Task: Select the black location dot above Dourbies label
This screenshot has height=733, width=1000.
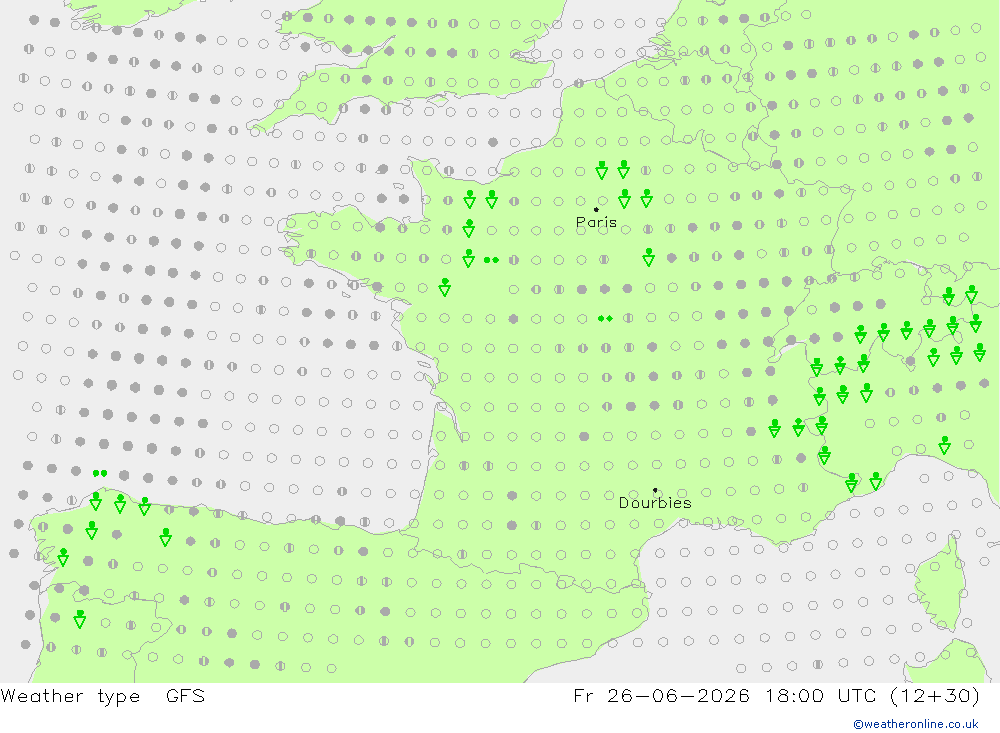Action: [x=655, y=490]
